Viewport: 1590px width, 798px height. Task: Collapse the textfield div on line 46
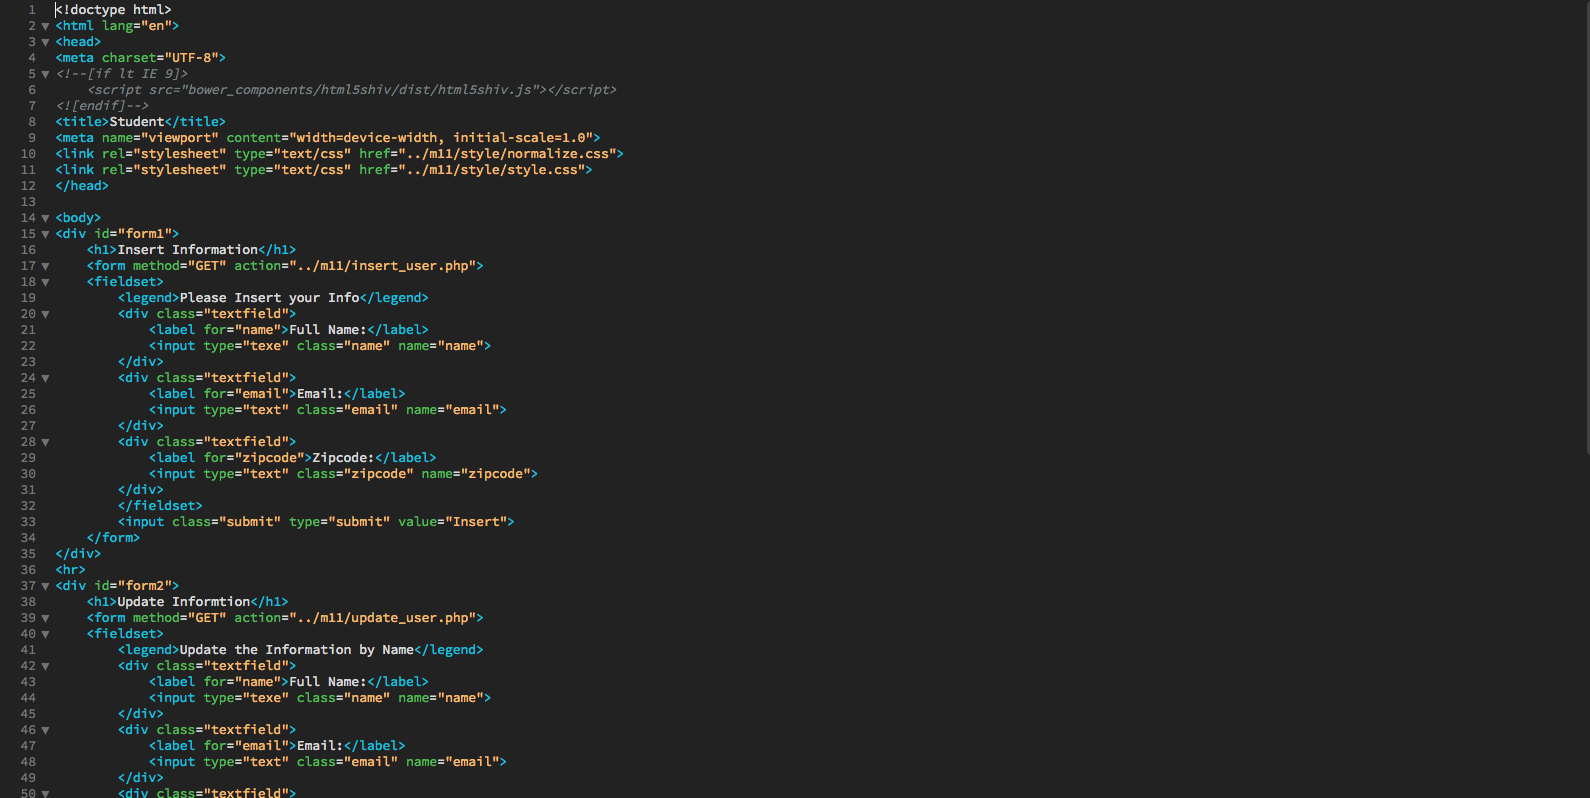pos(45,730)
